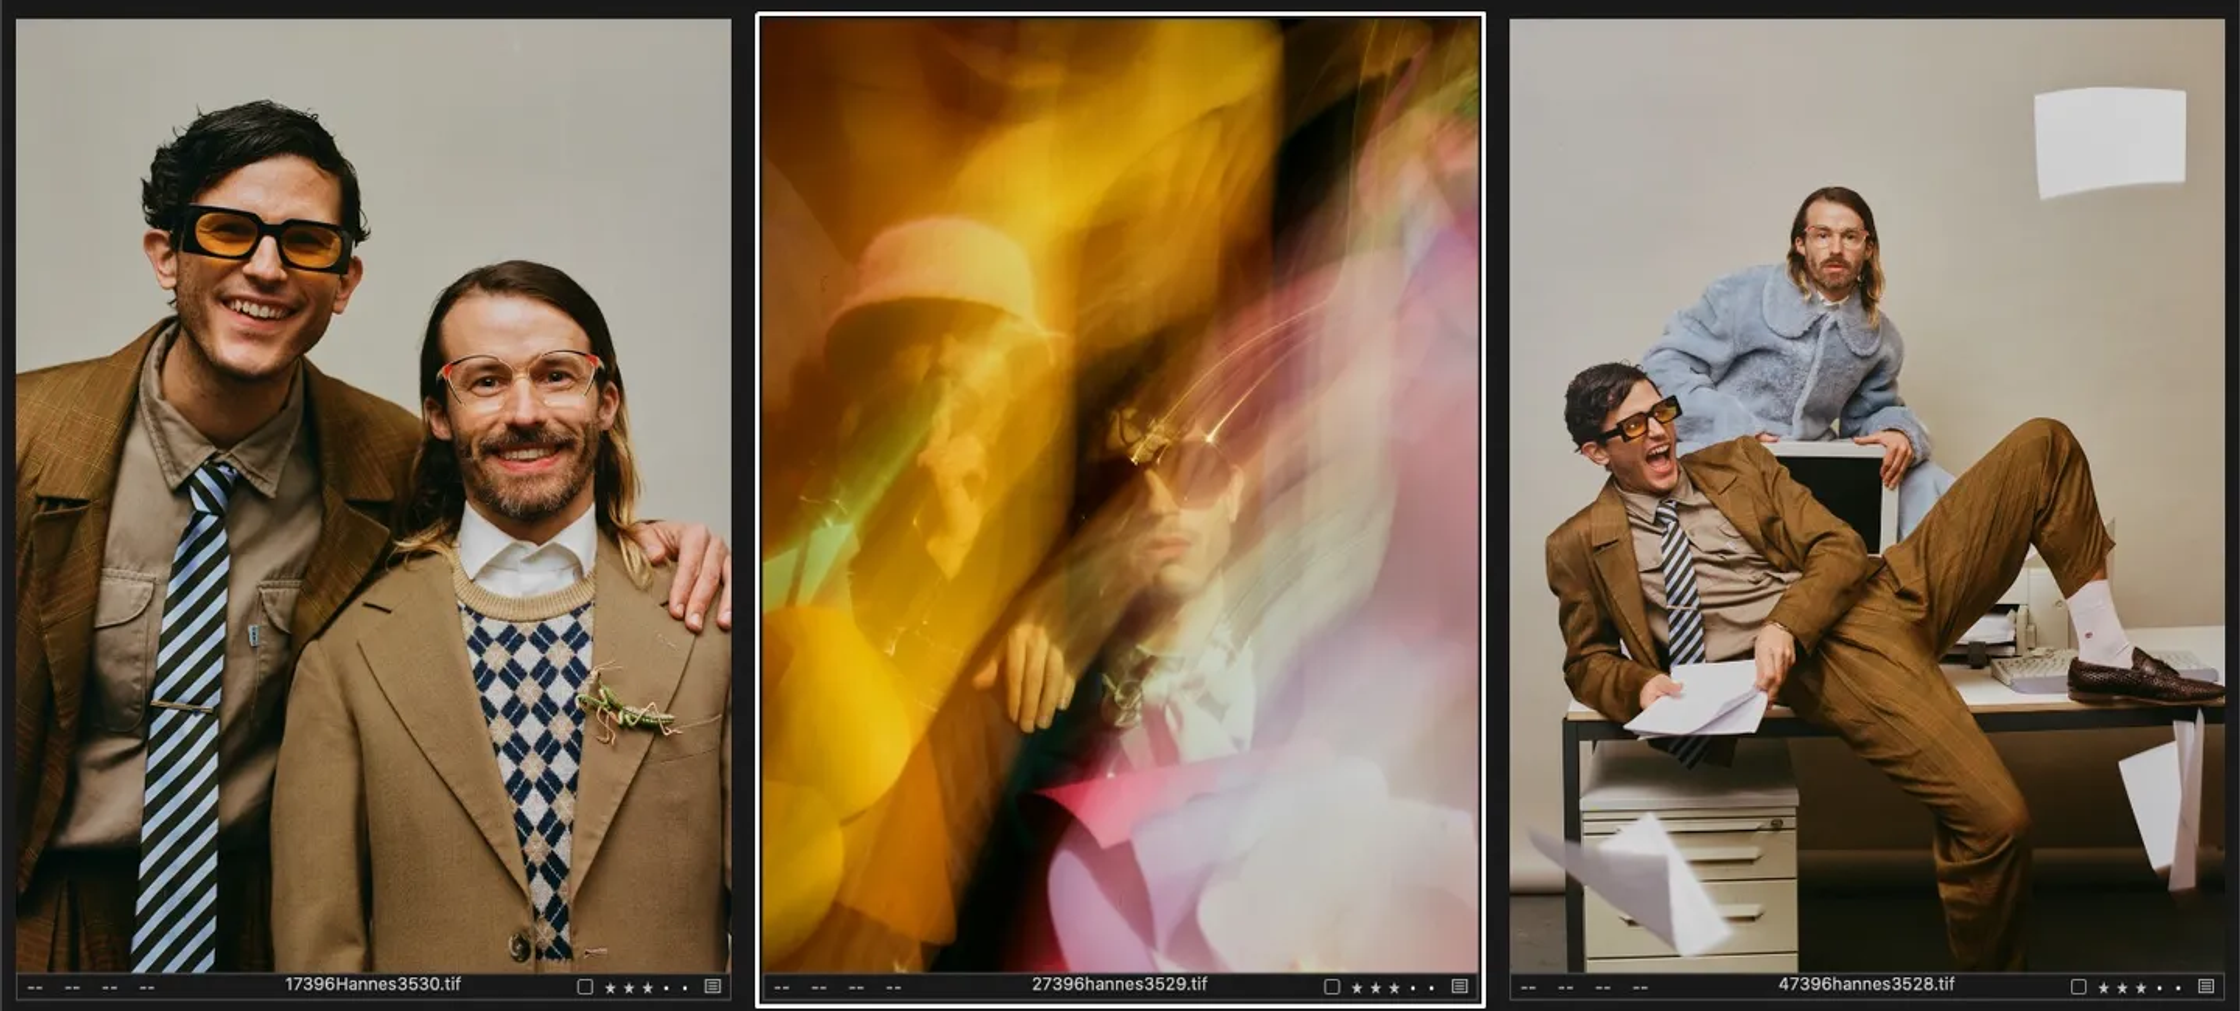Set the fifth rating dot on 17396Hannes3530.tif
Image resolution: width=2240 pixels, height=1011 pixels.
[685, 988]
